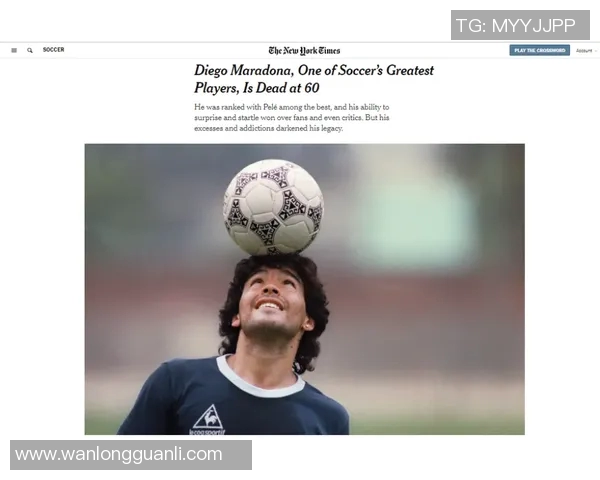
Task: Click the Le Coq Sportif shirt logo
Action: (x=208, y=420)
